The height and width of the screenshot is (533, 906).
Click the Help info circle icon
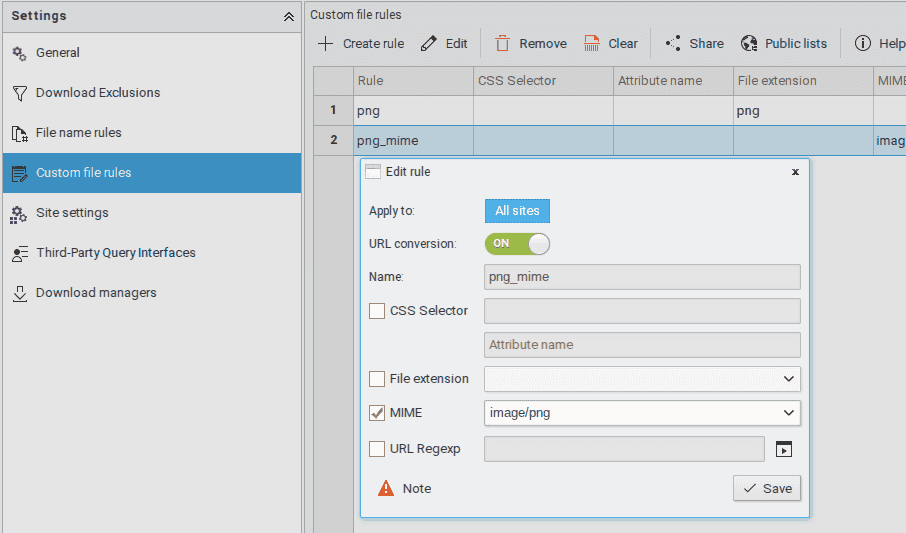click(x=863, y=43)
